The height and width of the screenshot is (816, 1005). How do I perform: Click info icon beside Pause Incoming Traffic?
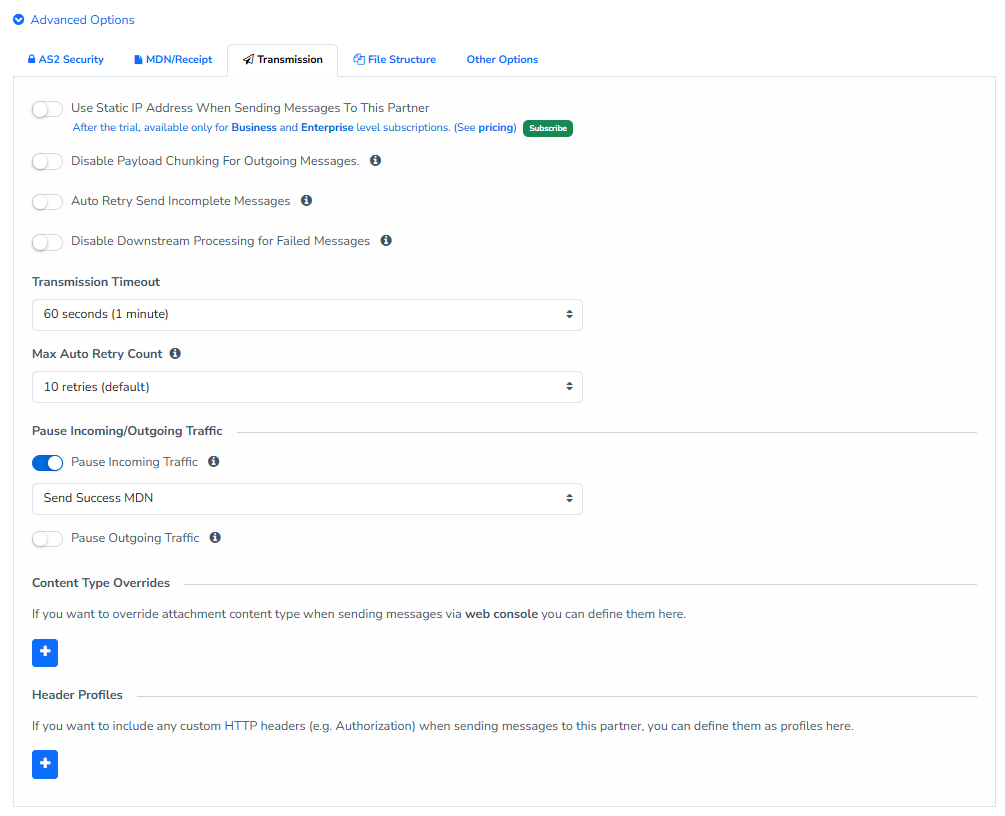(x=213, y=462)
